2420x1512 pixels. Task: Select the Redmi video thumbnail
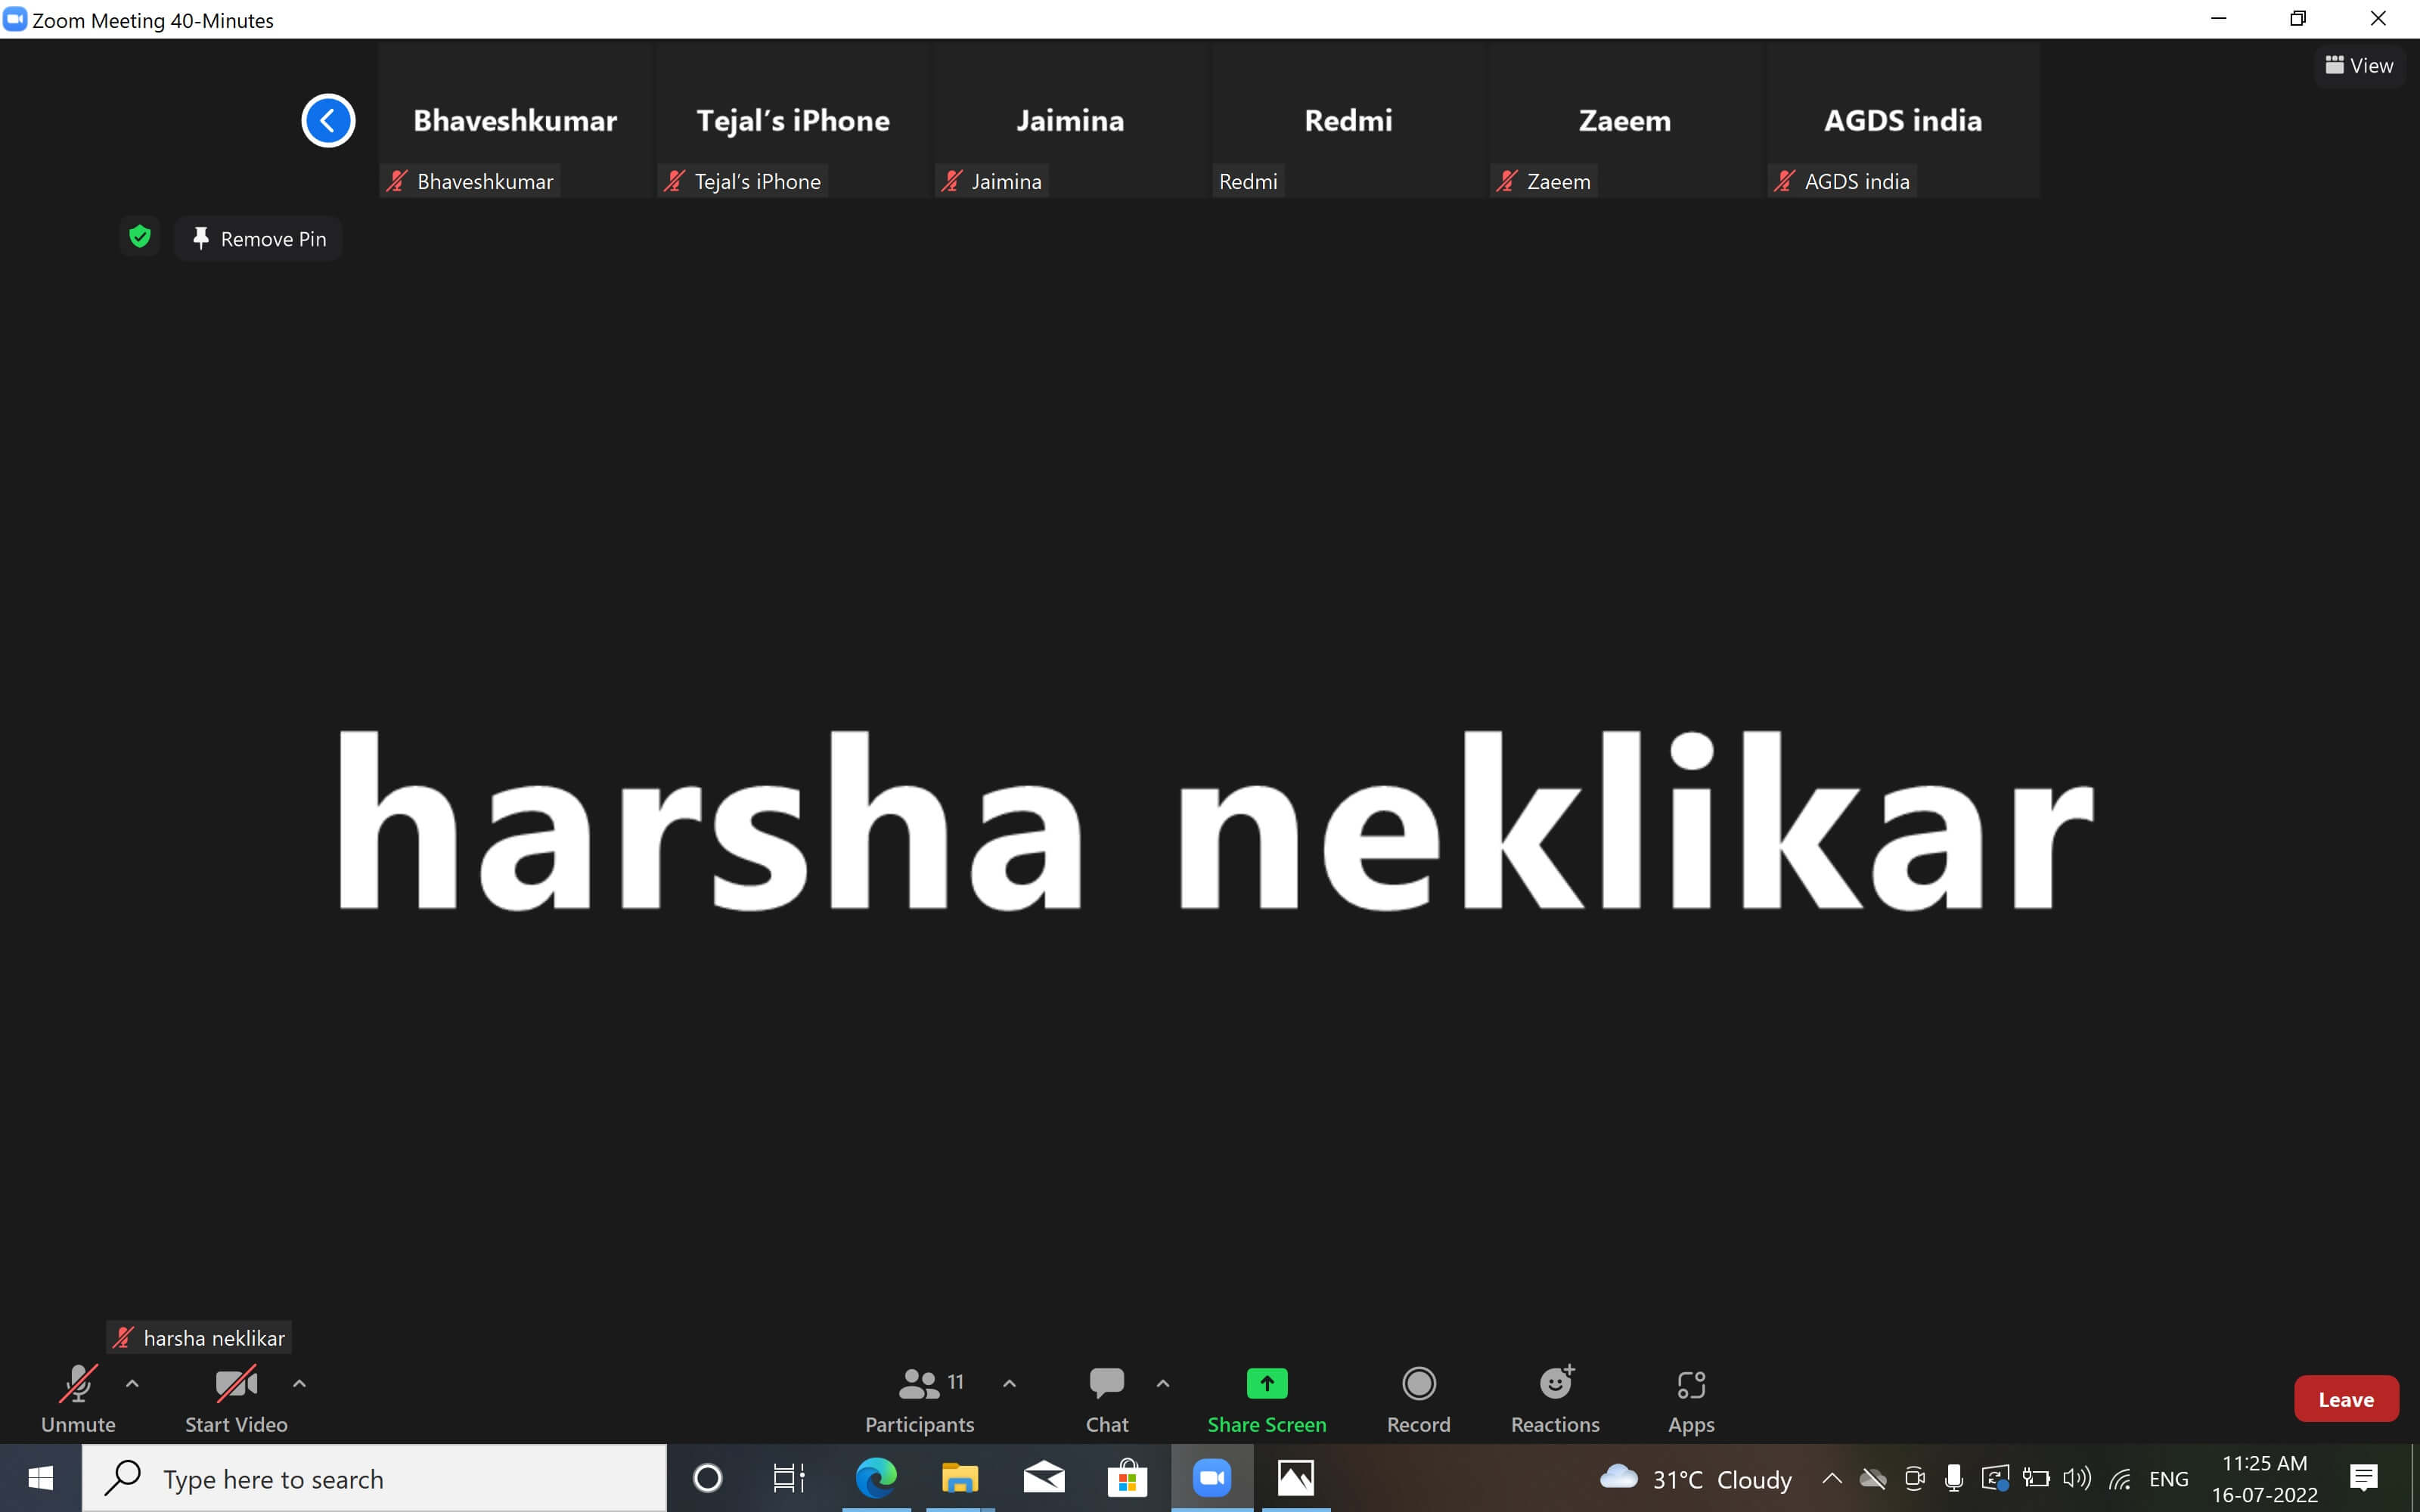pos(1348,120)
